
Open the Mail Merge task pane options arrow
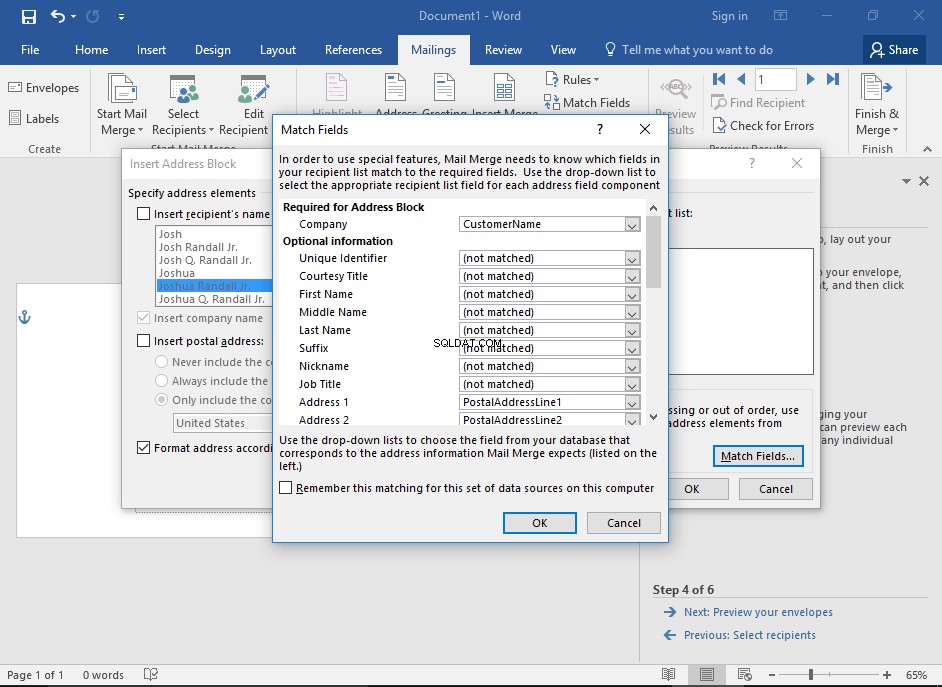[x=906, y=181]
